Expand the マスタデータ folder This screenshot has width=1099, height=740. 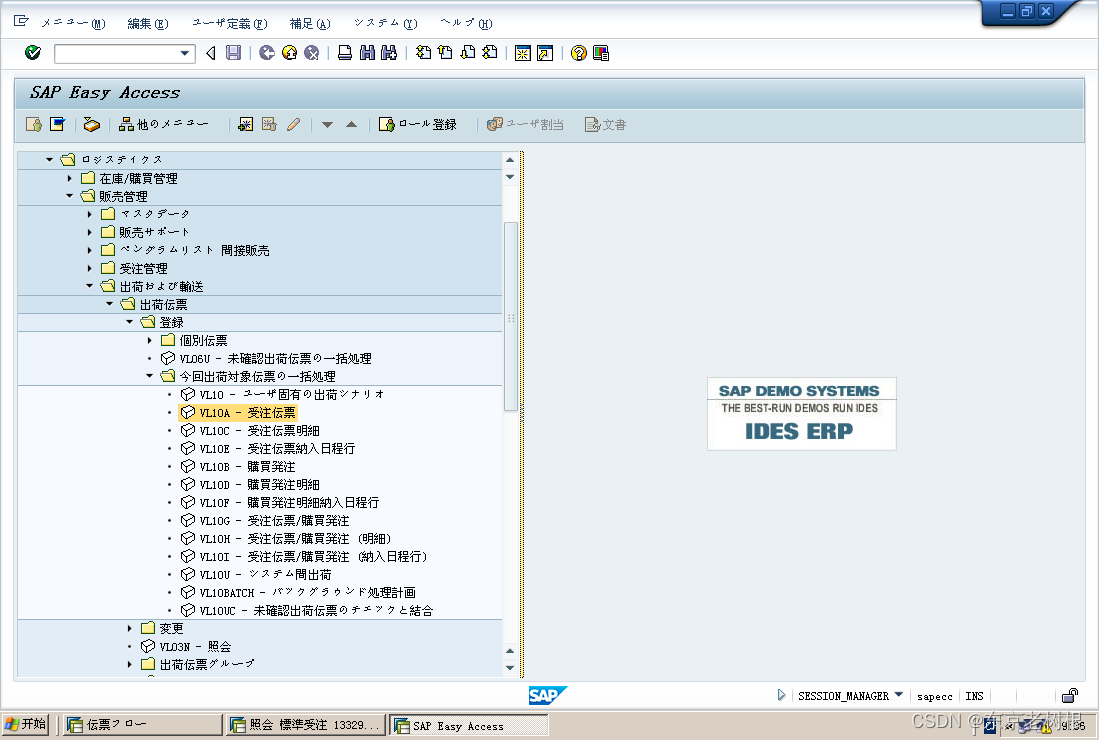(90, 214)
